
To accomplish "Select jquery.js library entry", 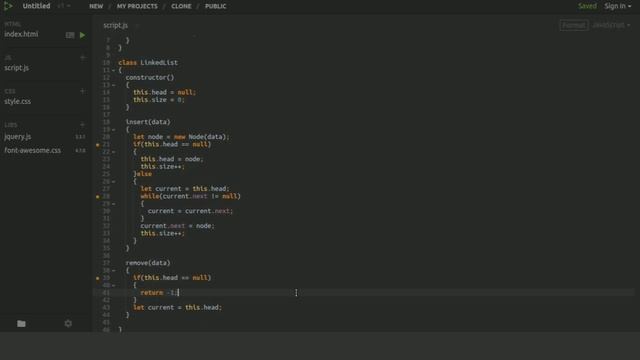I will [18, 137].
